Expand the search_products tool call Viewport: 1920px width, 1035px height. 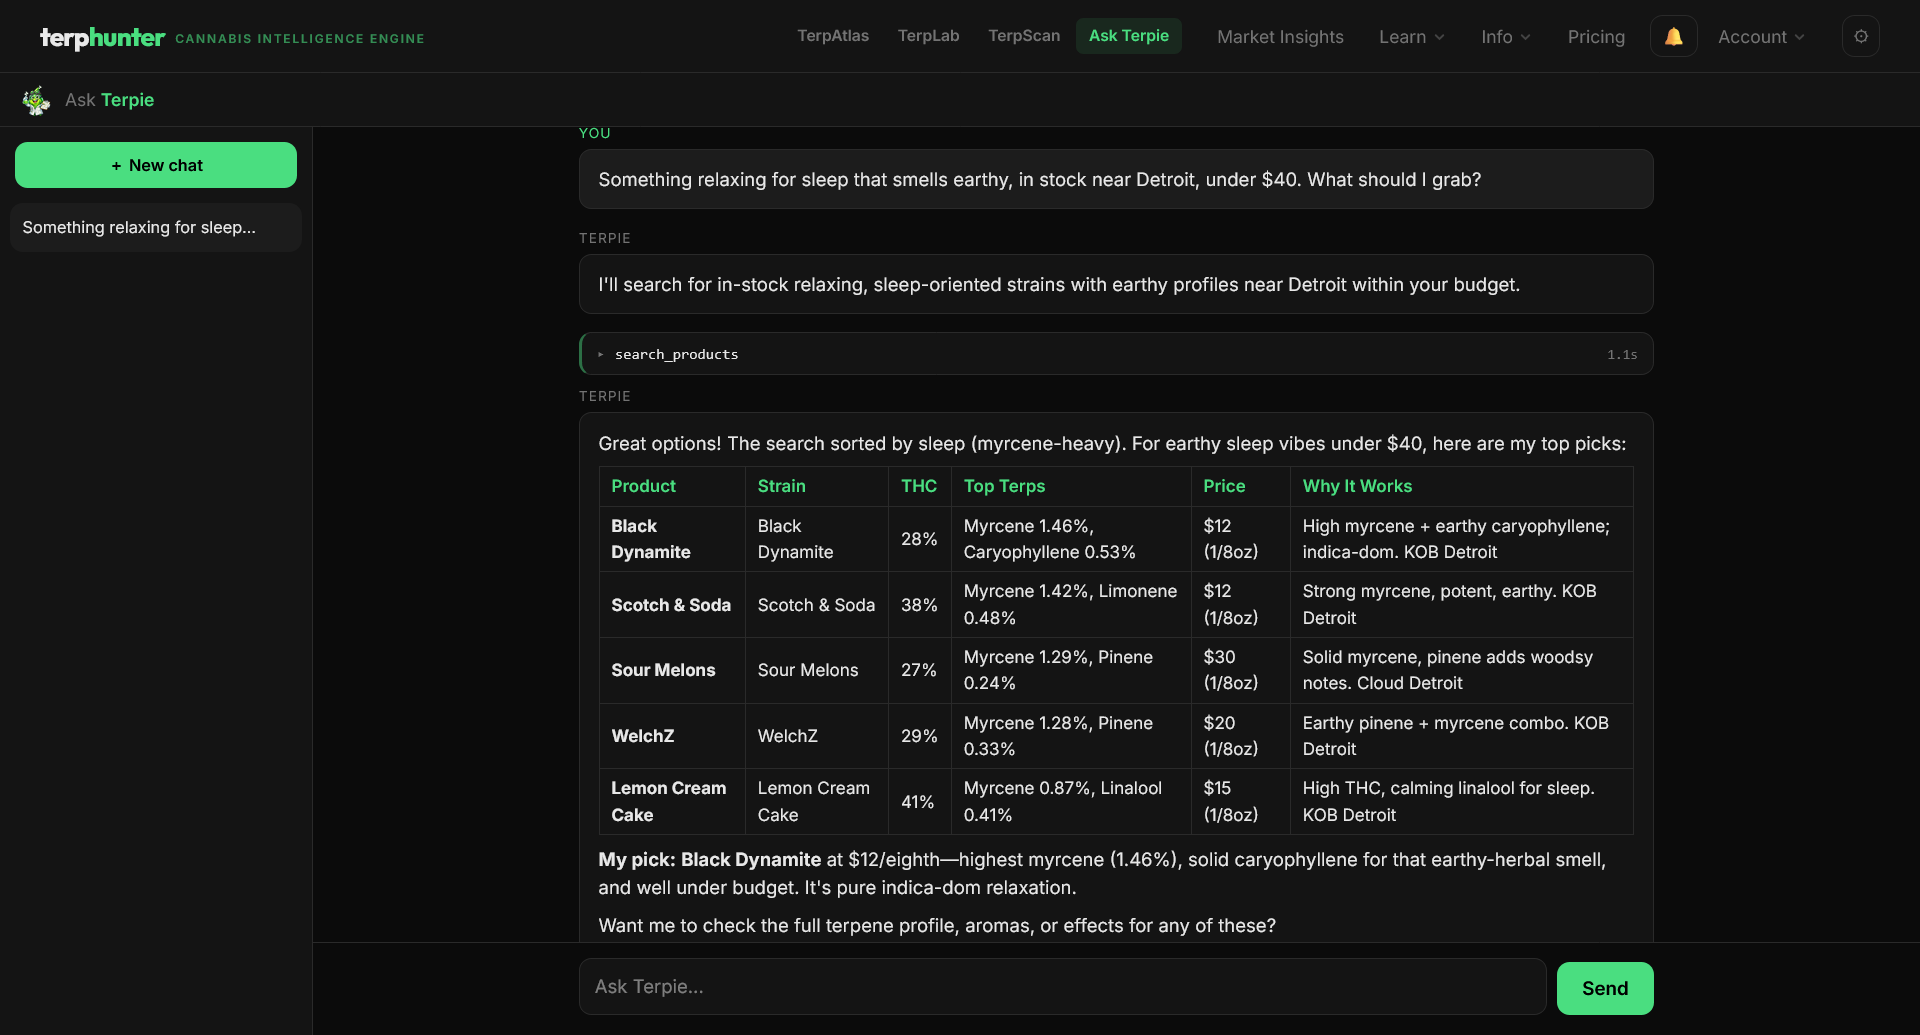pos(1116,354)
